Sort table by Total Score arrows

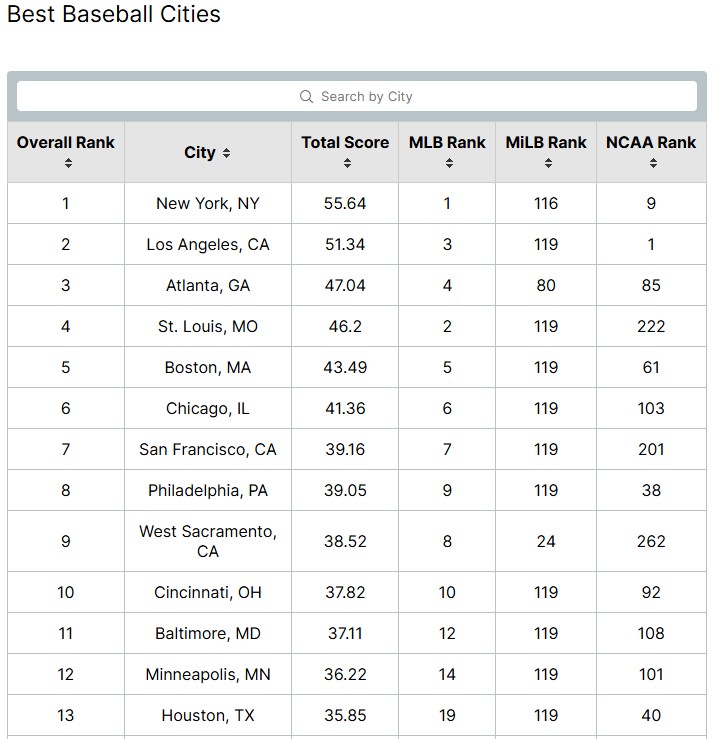345,163
